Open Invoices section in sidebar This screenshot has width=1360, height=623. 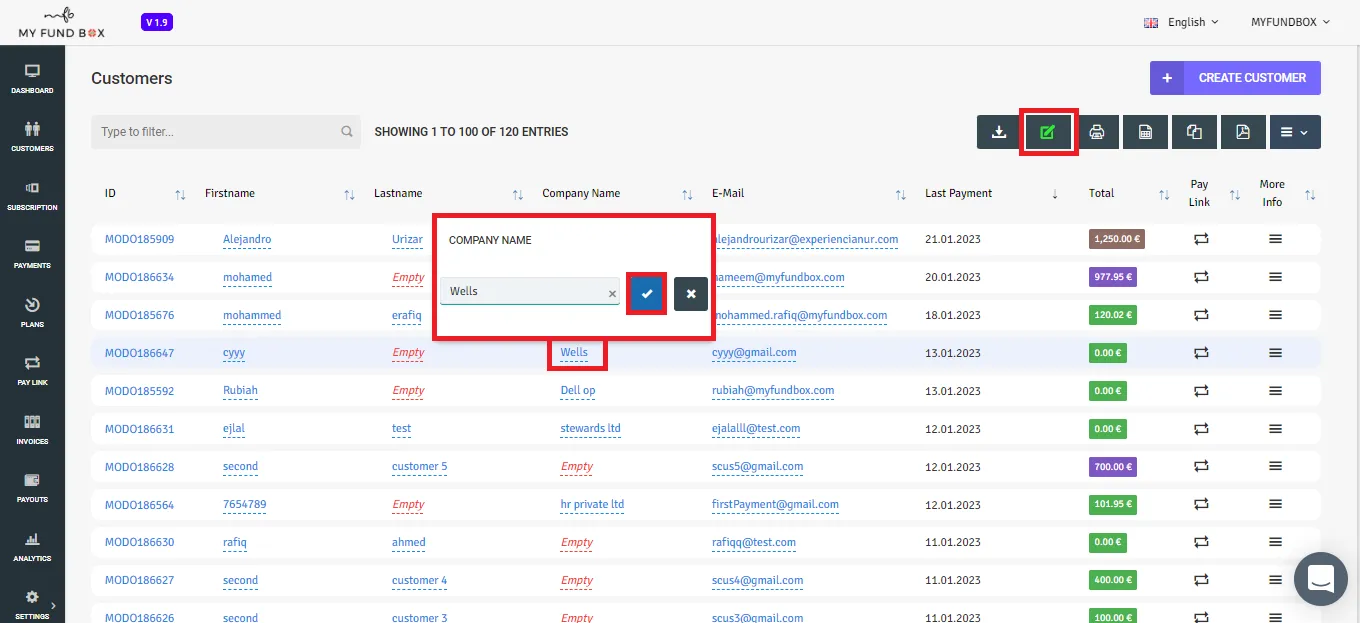click(32, 430)
